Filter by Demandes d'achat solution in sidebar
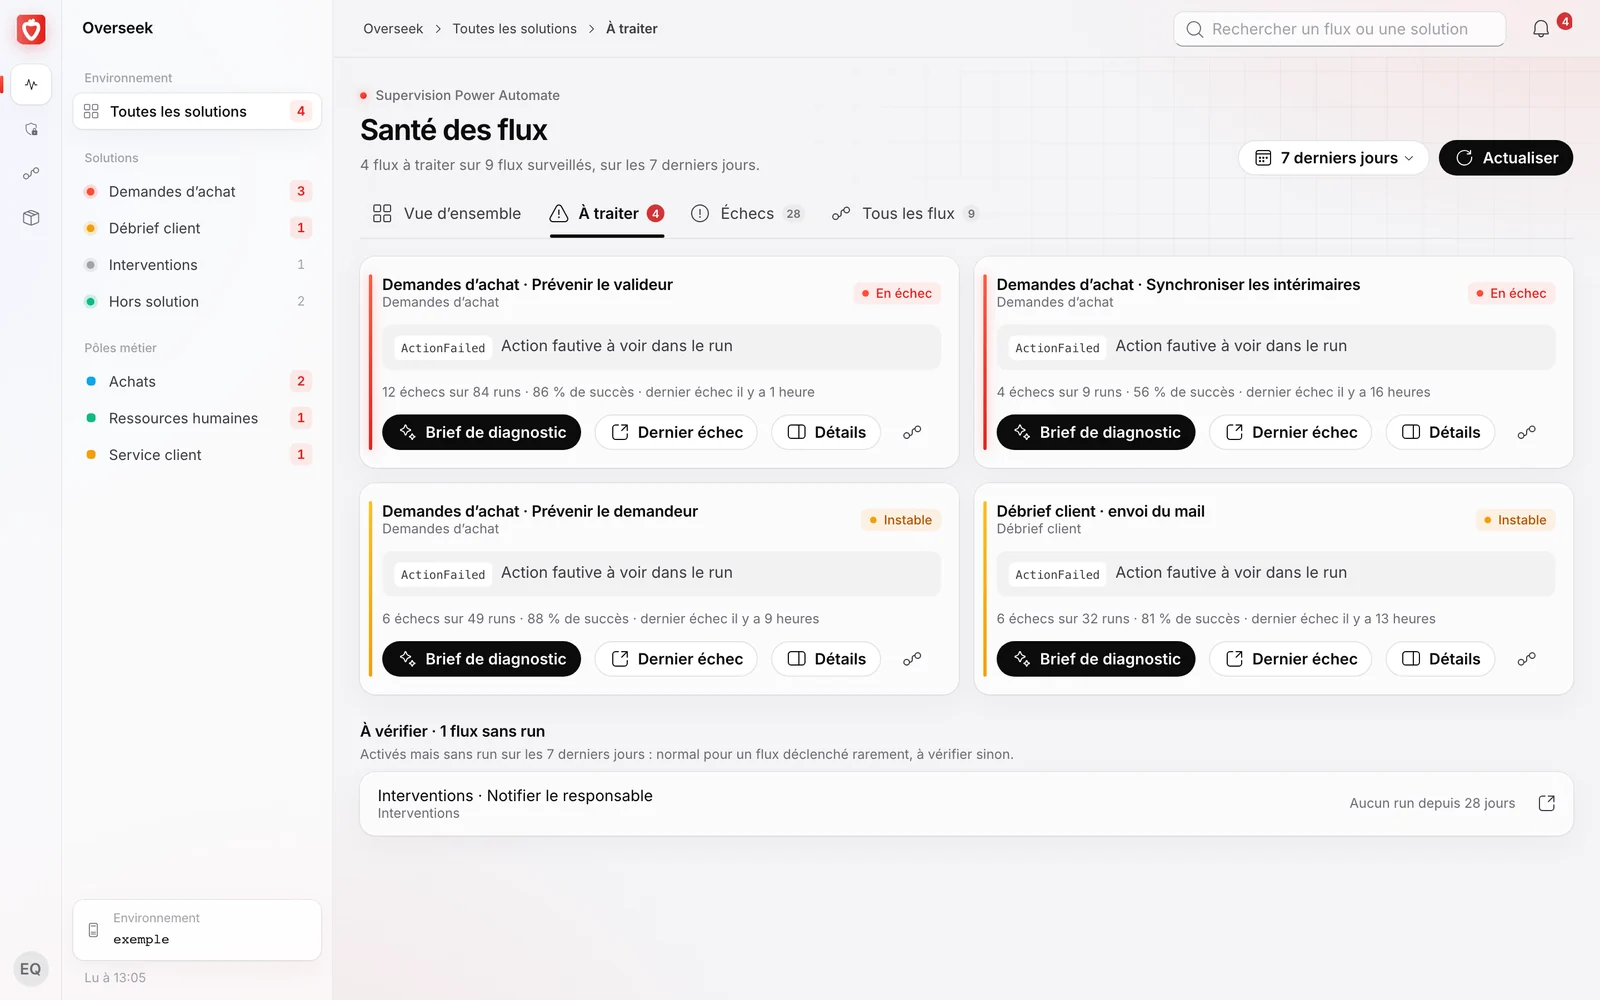Viewport: 1600px width, 1000px height. pos(197,191)
